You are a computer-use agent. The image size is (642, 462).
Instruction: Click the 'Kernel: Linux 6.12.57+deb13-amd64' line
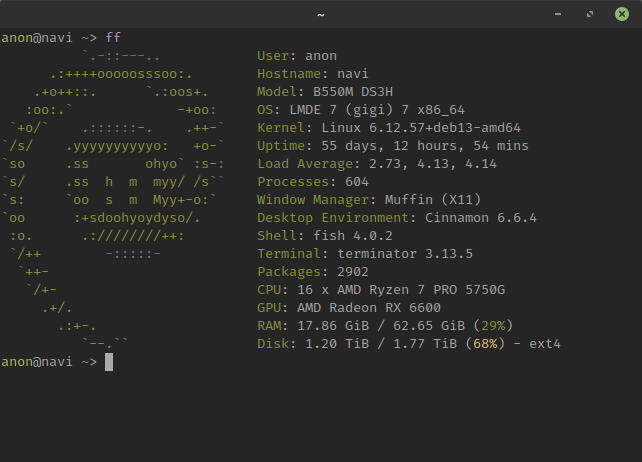click(x=389, y=128)
